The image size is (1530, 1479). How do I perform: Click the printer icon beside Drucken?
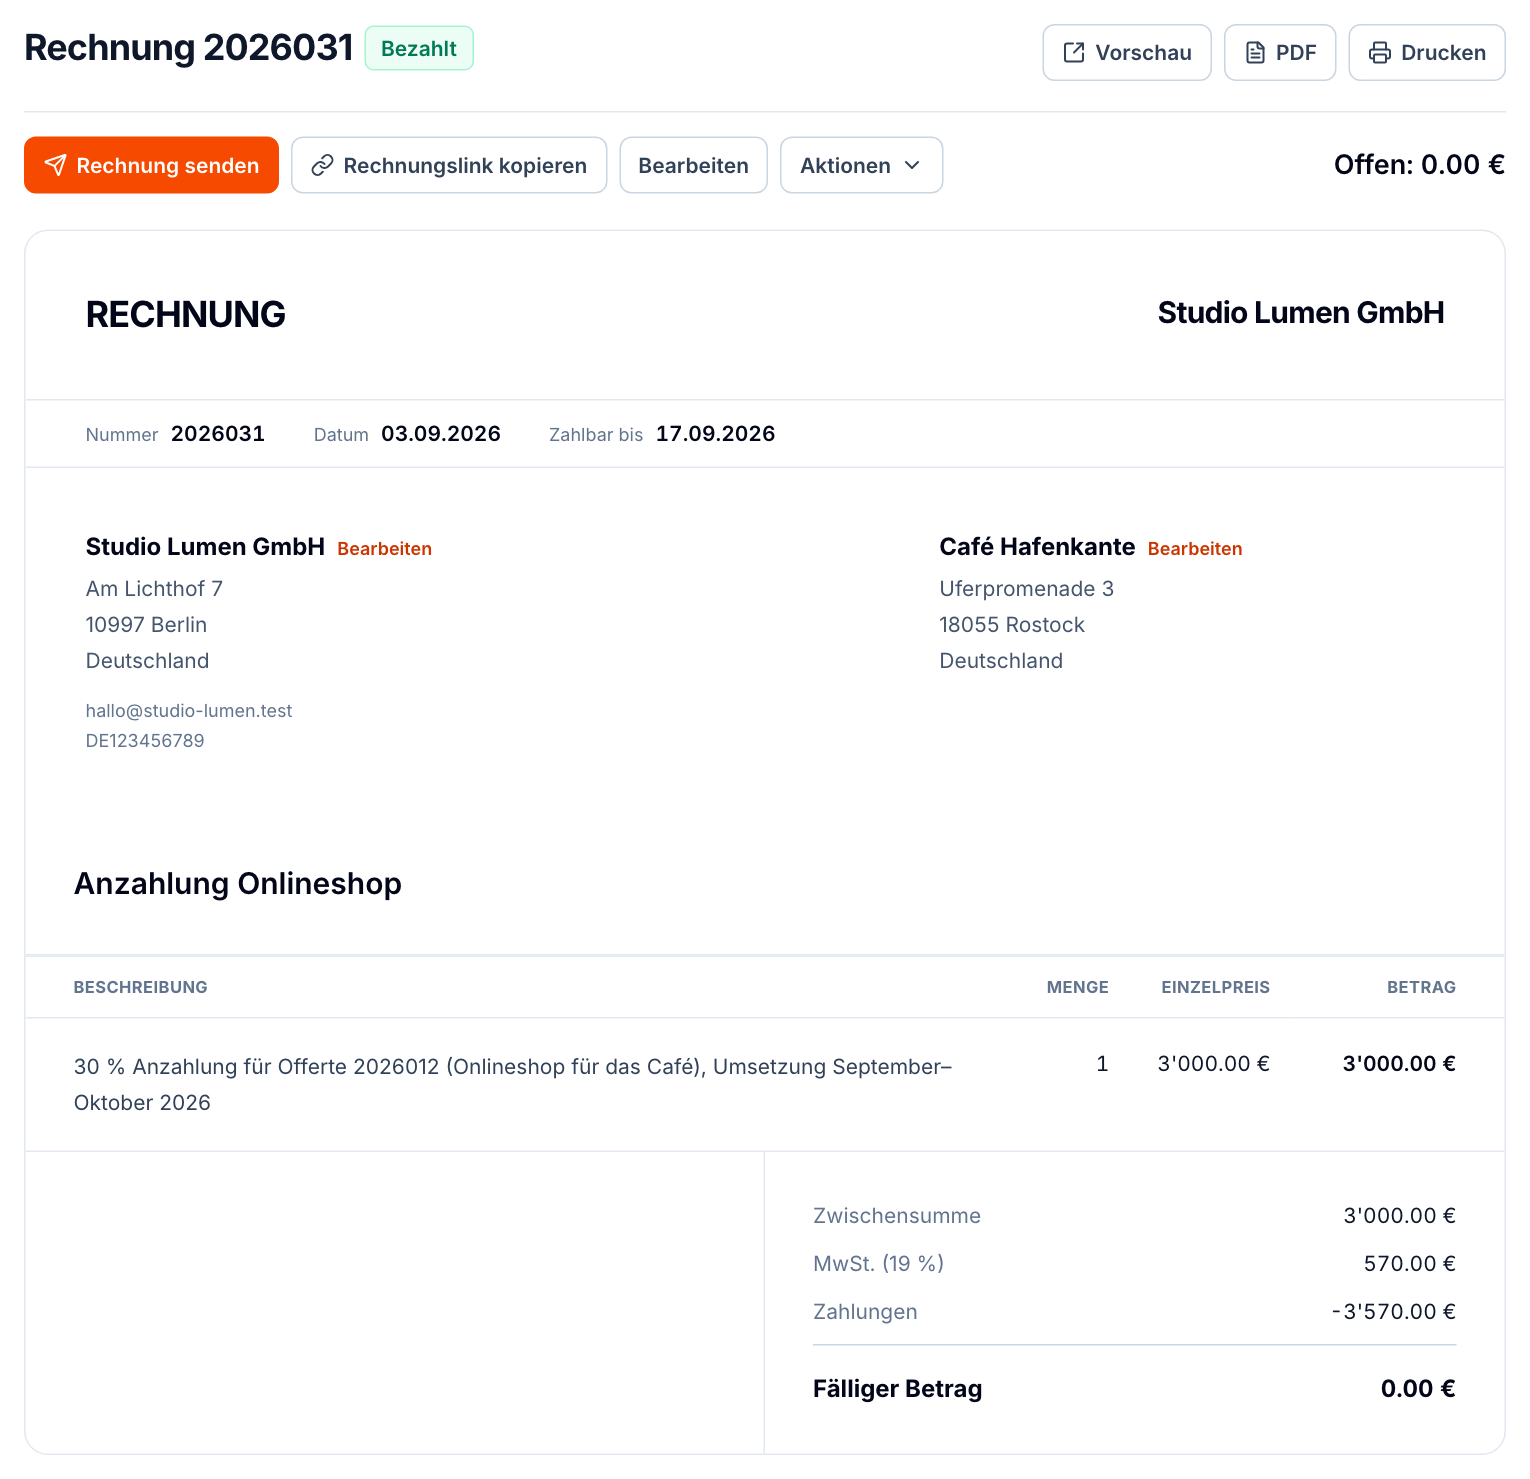[x=1380, y=53]
